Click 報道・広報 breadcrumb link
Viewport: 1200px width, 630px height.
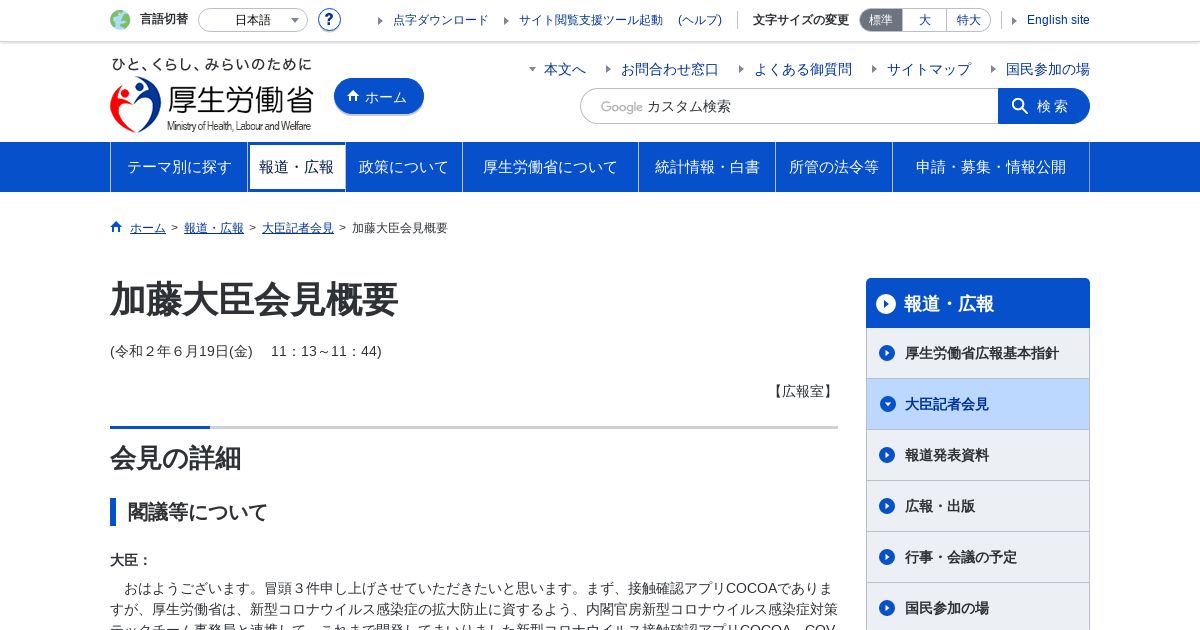click(214, 228)
